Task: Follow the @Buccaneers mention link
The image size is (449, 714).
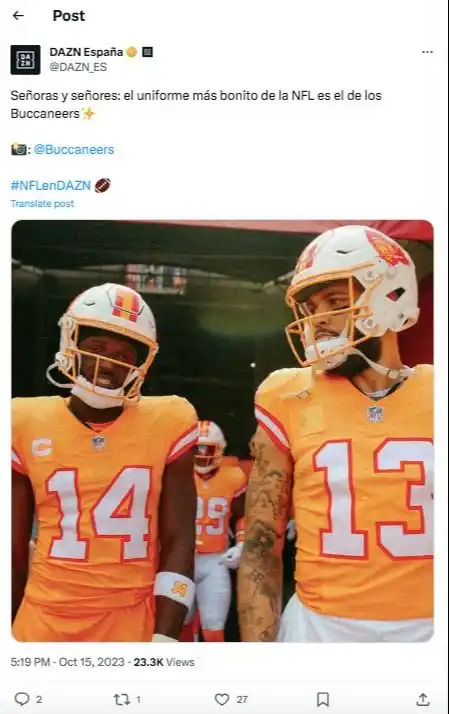Action: tap(74, 149)
